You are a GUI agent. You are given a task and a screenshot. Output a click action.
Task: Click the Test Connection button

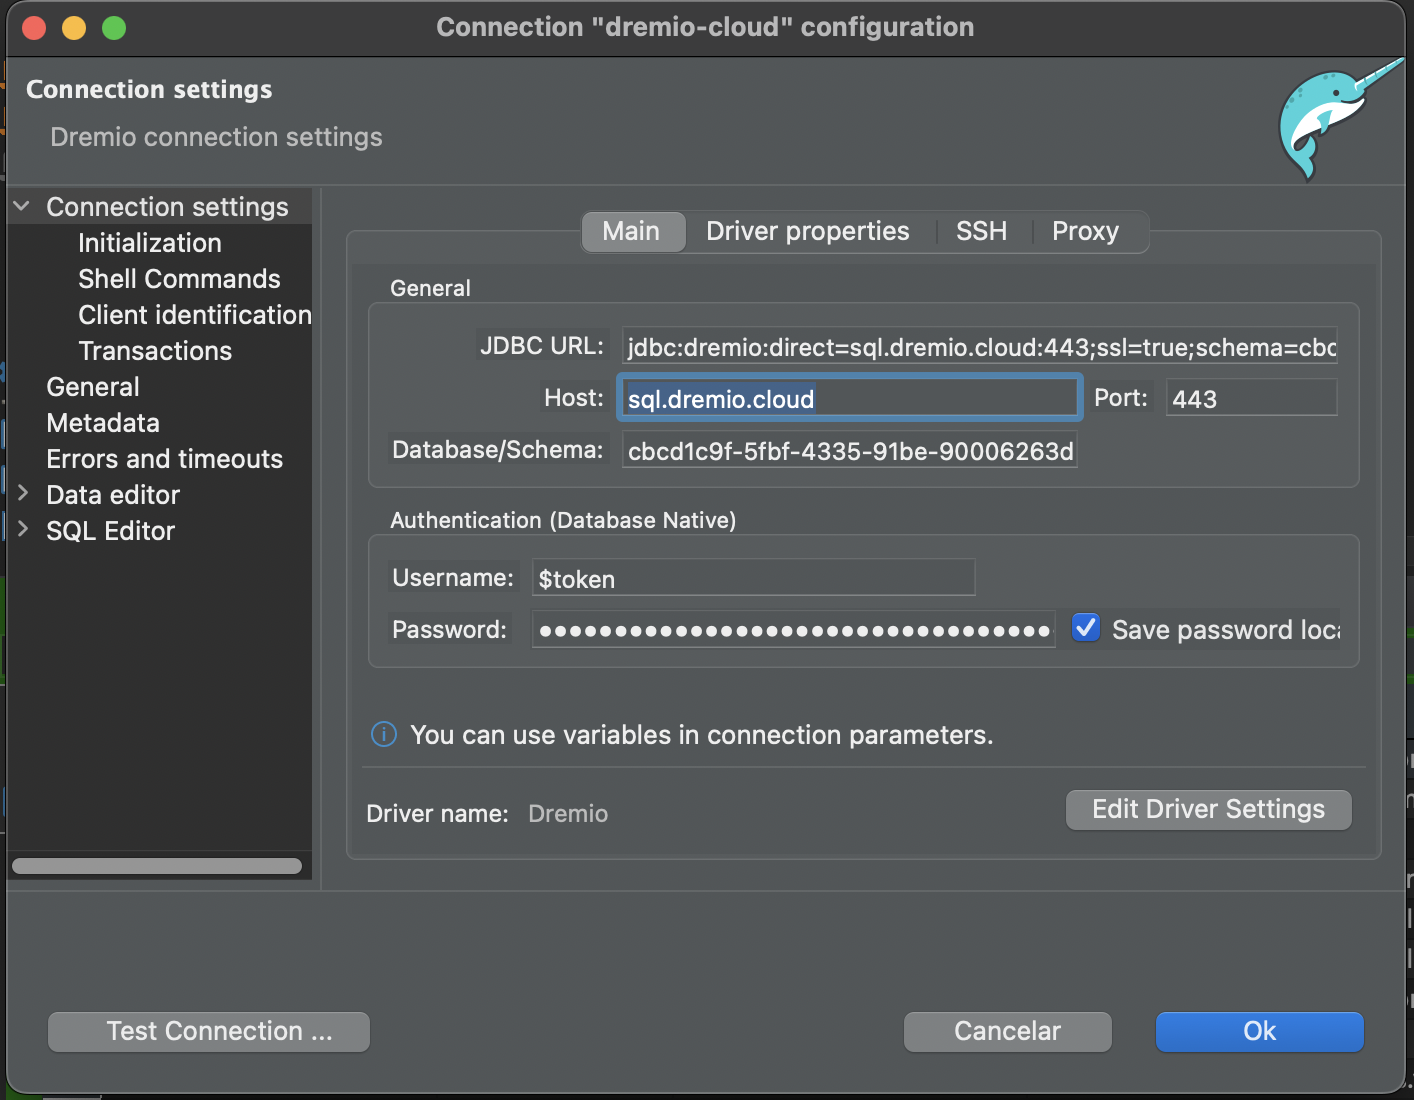pyautogui.click(x=207, y=1031)
